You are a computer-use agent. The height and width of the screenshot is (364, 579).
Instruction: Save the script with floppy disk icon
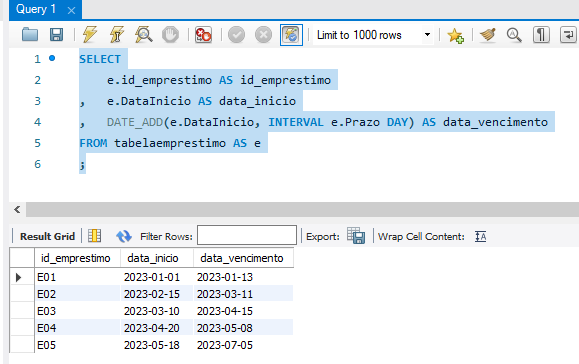pyautogui.click(x=56, y=35)
